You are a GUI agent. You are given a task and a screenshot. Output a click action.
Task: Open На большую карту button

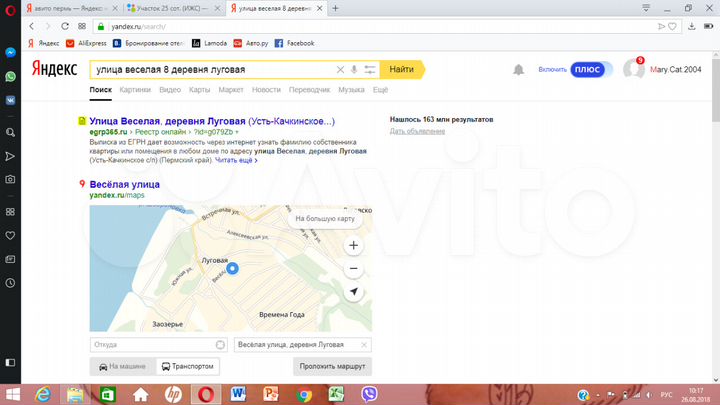[325, 219]
